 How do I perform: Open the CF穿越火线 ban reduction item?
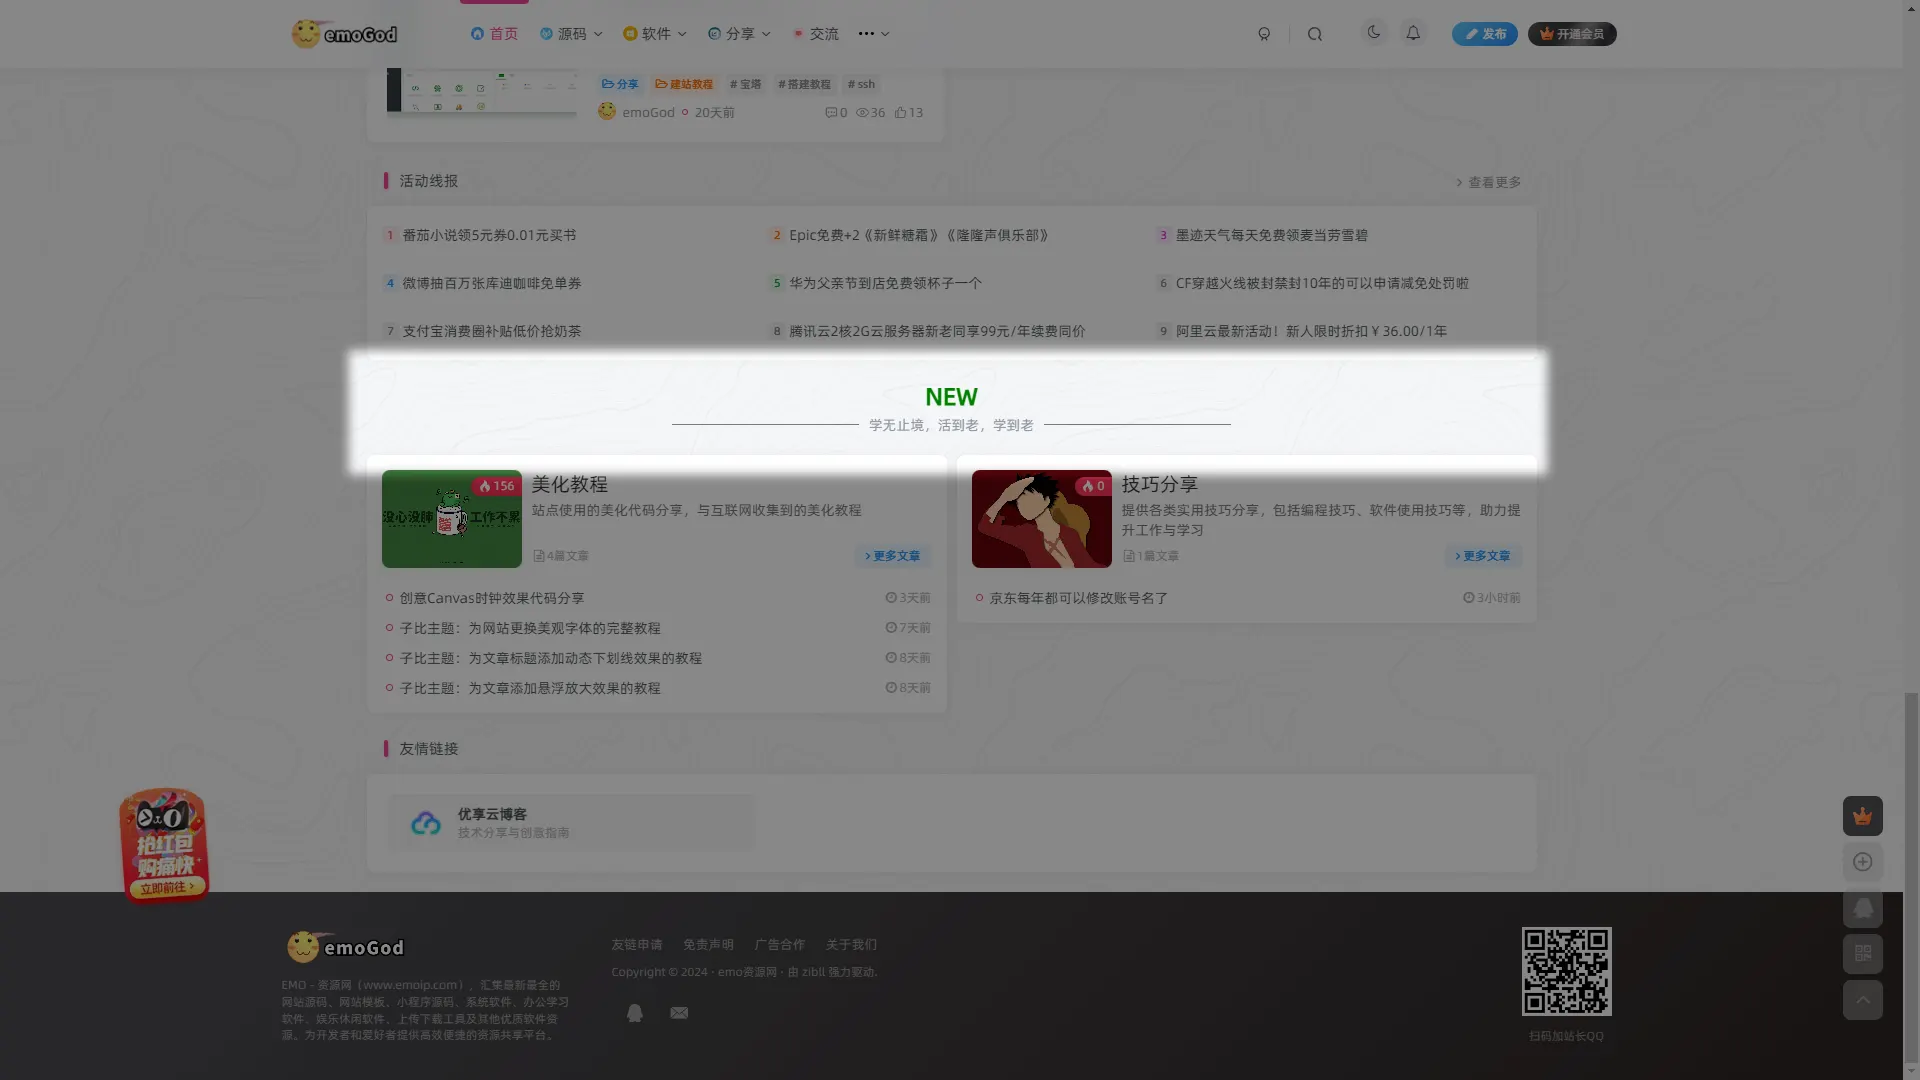coord(1322,283)
